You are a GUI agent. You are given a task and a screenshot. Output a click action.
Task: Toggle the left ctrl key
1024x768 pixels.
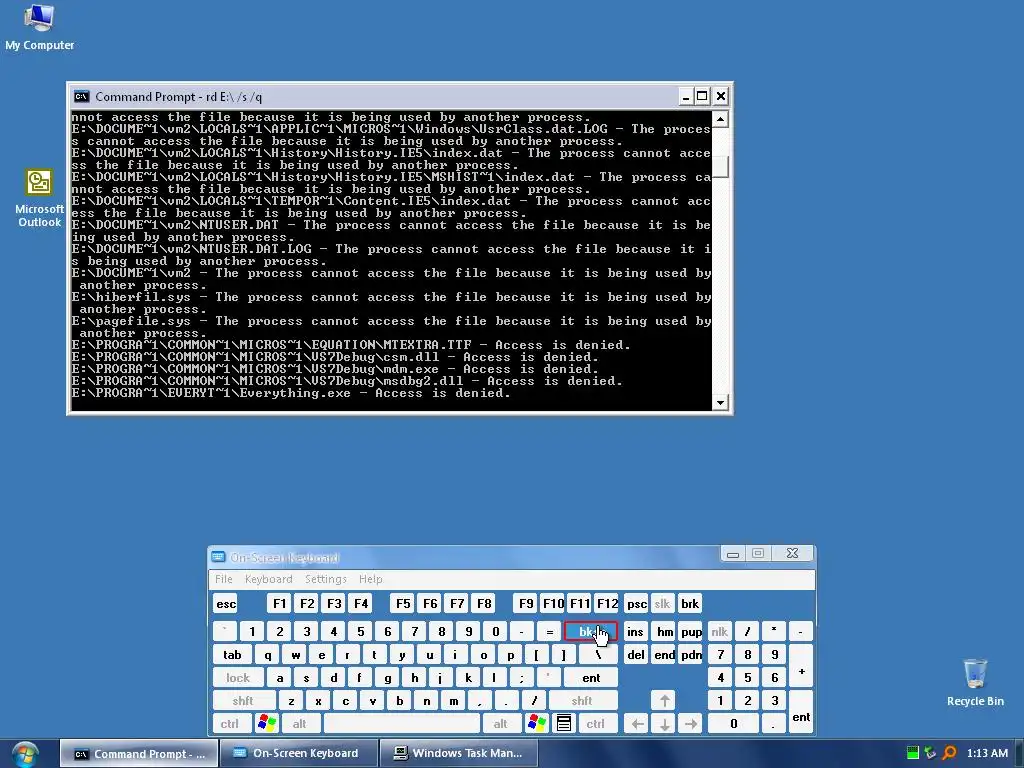point(230,724)
